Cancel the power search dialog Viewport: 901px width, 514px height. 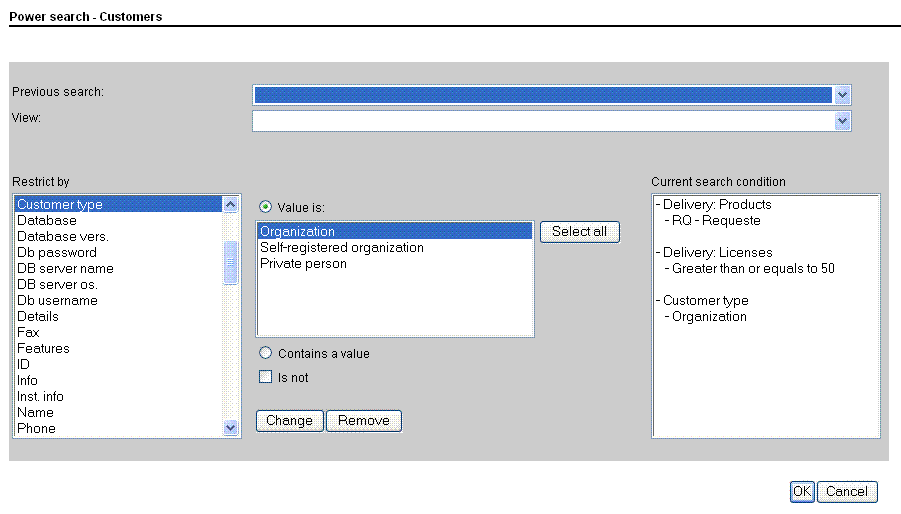click(847, 491)
